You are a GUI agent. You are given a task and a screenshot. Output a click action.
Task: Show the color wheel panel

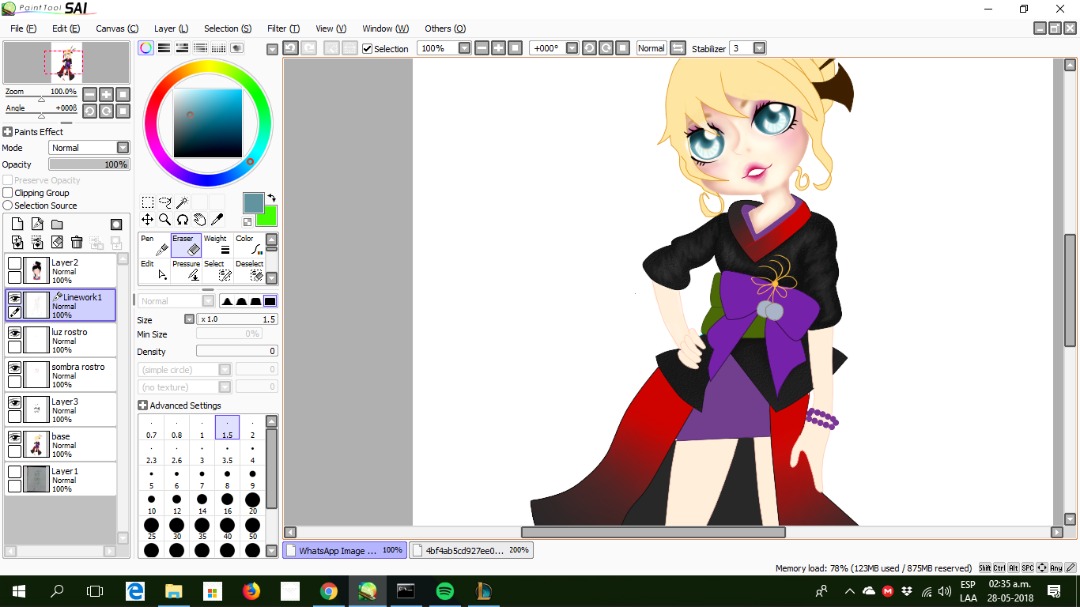point(146,48)
